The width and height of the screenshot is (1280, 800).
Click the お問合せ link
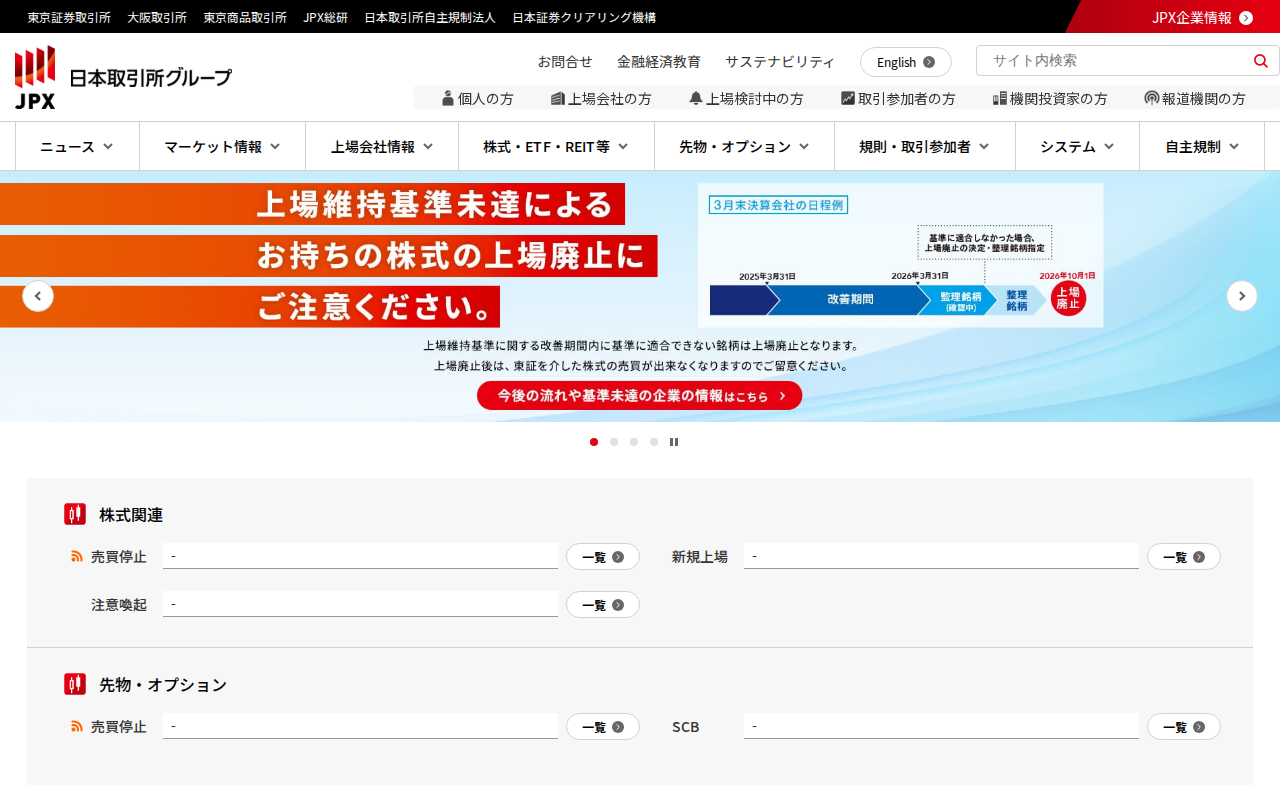(565, 61)
